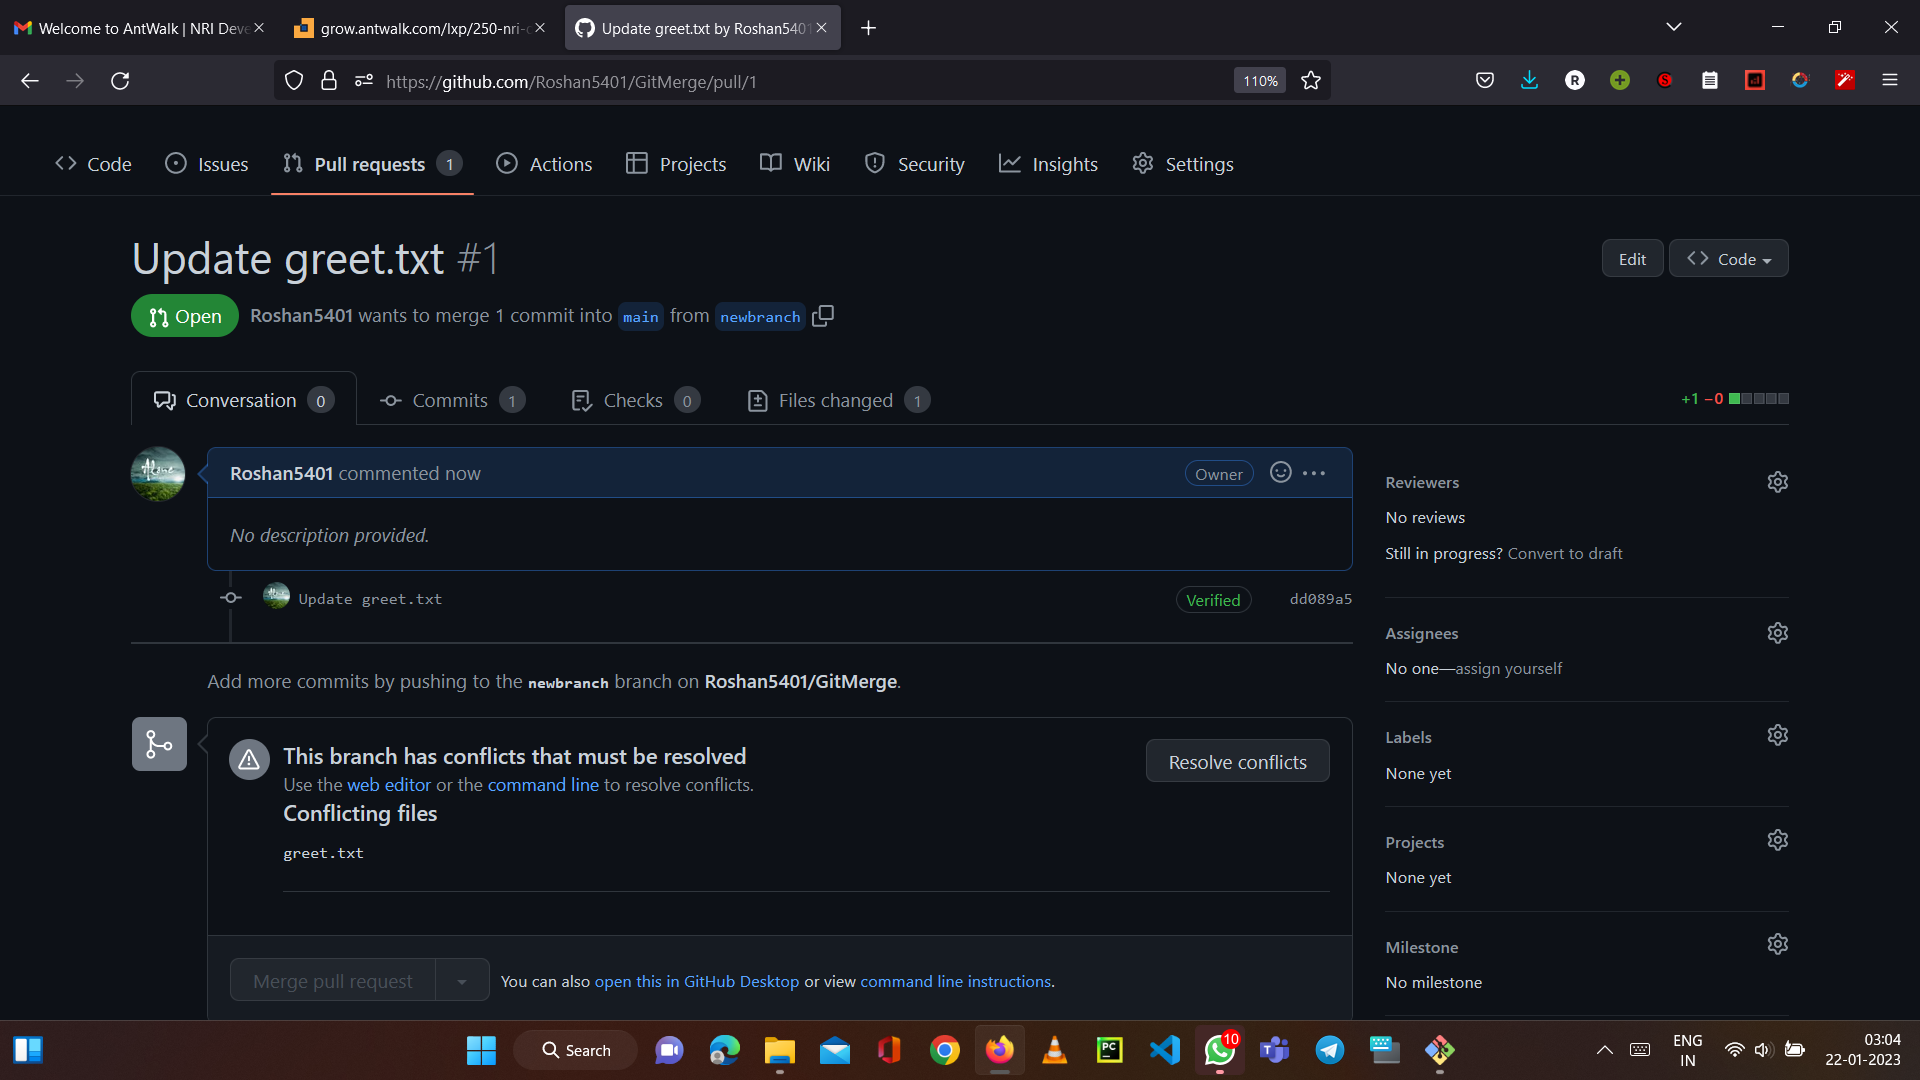Switch to the Files changed tab
The image size is (1920, 1080).
tap(836, 400)
